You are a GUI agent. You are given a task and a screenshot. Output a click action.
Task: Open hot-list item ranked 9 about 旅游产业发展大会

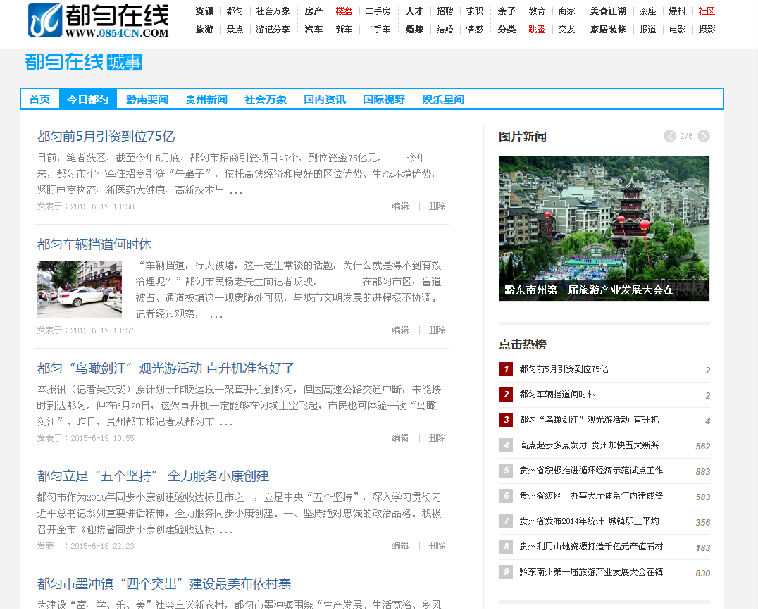(x=591, y=572)
